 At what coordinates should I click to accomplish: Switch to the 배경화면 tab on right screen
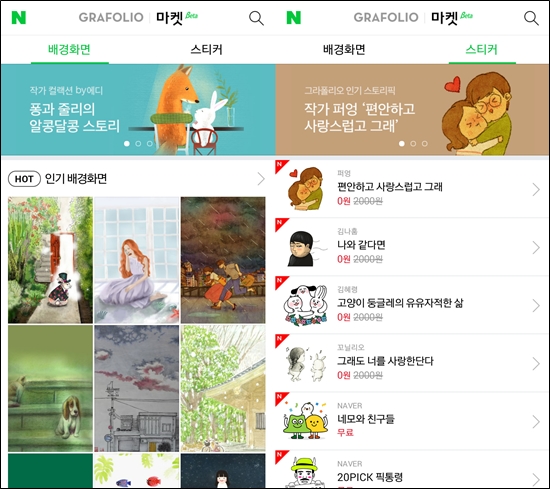pos(344,49)
